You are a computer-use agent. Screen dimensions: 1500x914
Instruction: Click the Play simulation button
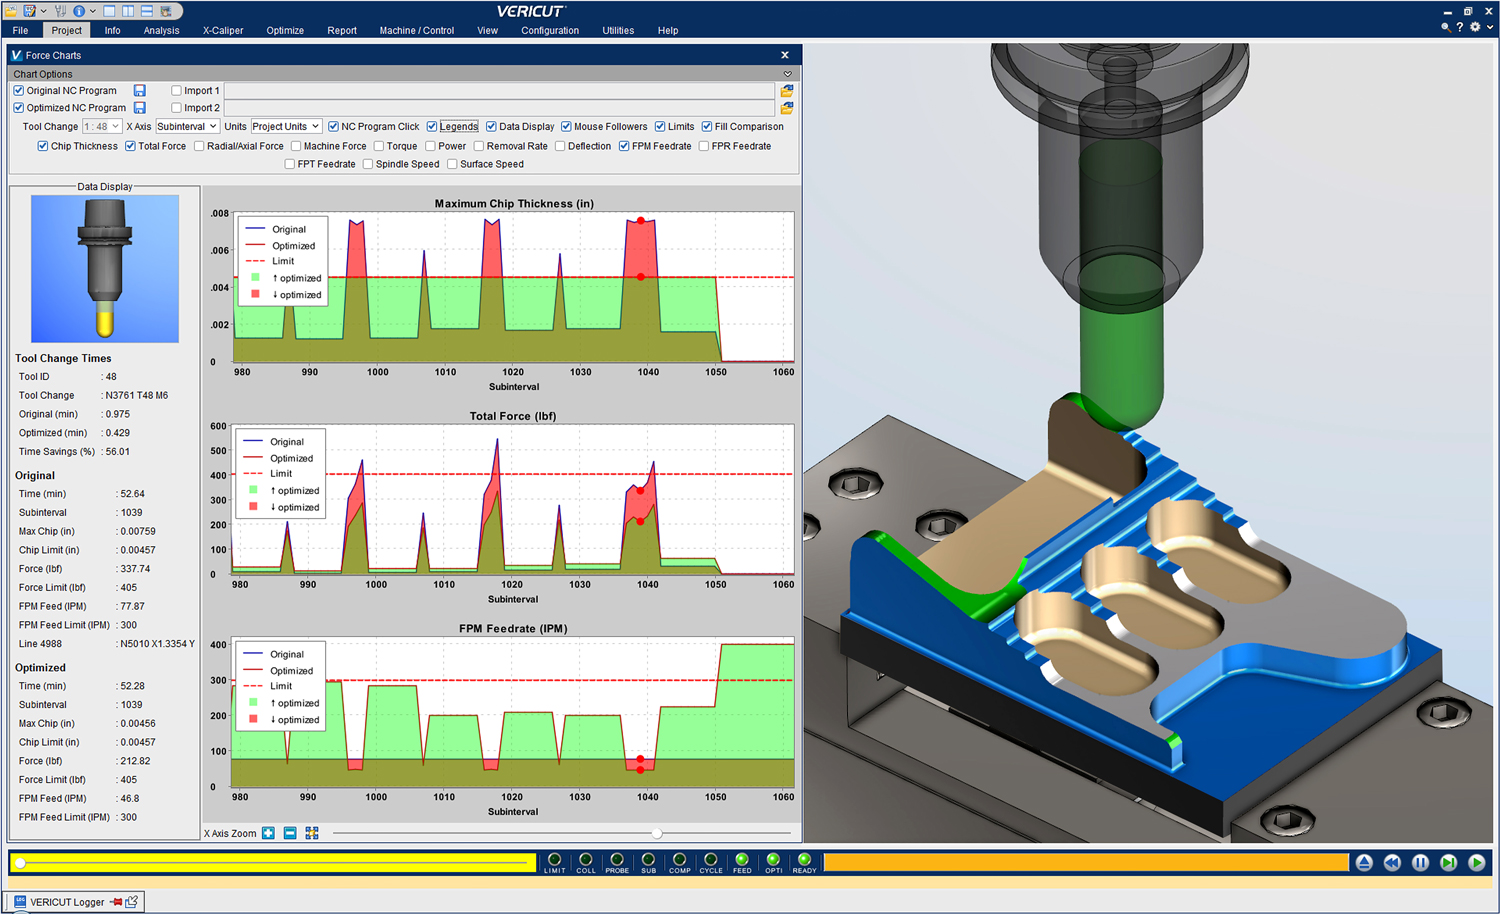(1476, 862)
